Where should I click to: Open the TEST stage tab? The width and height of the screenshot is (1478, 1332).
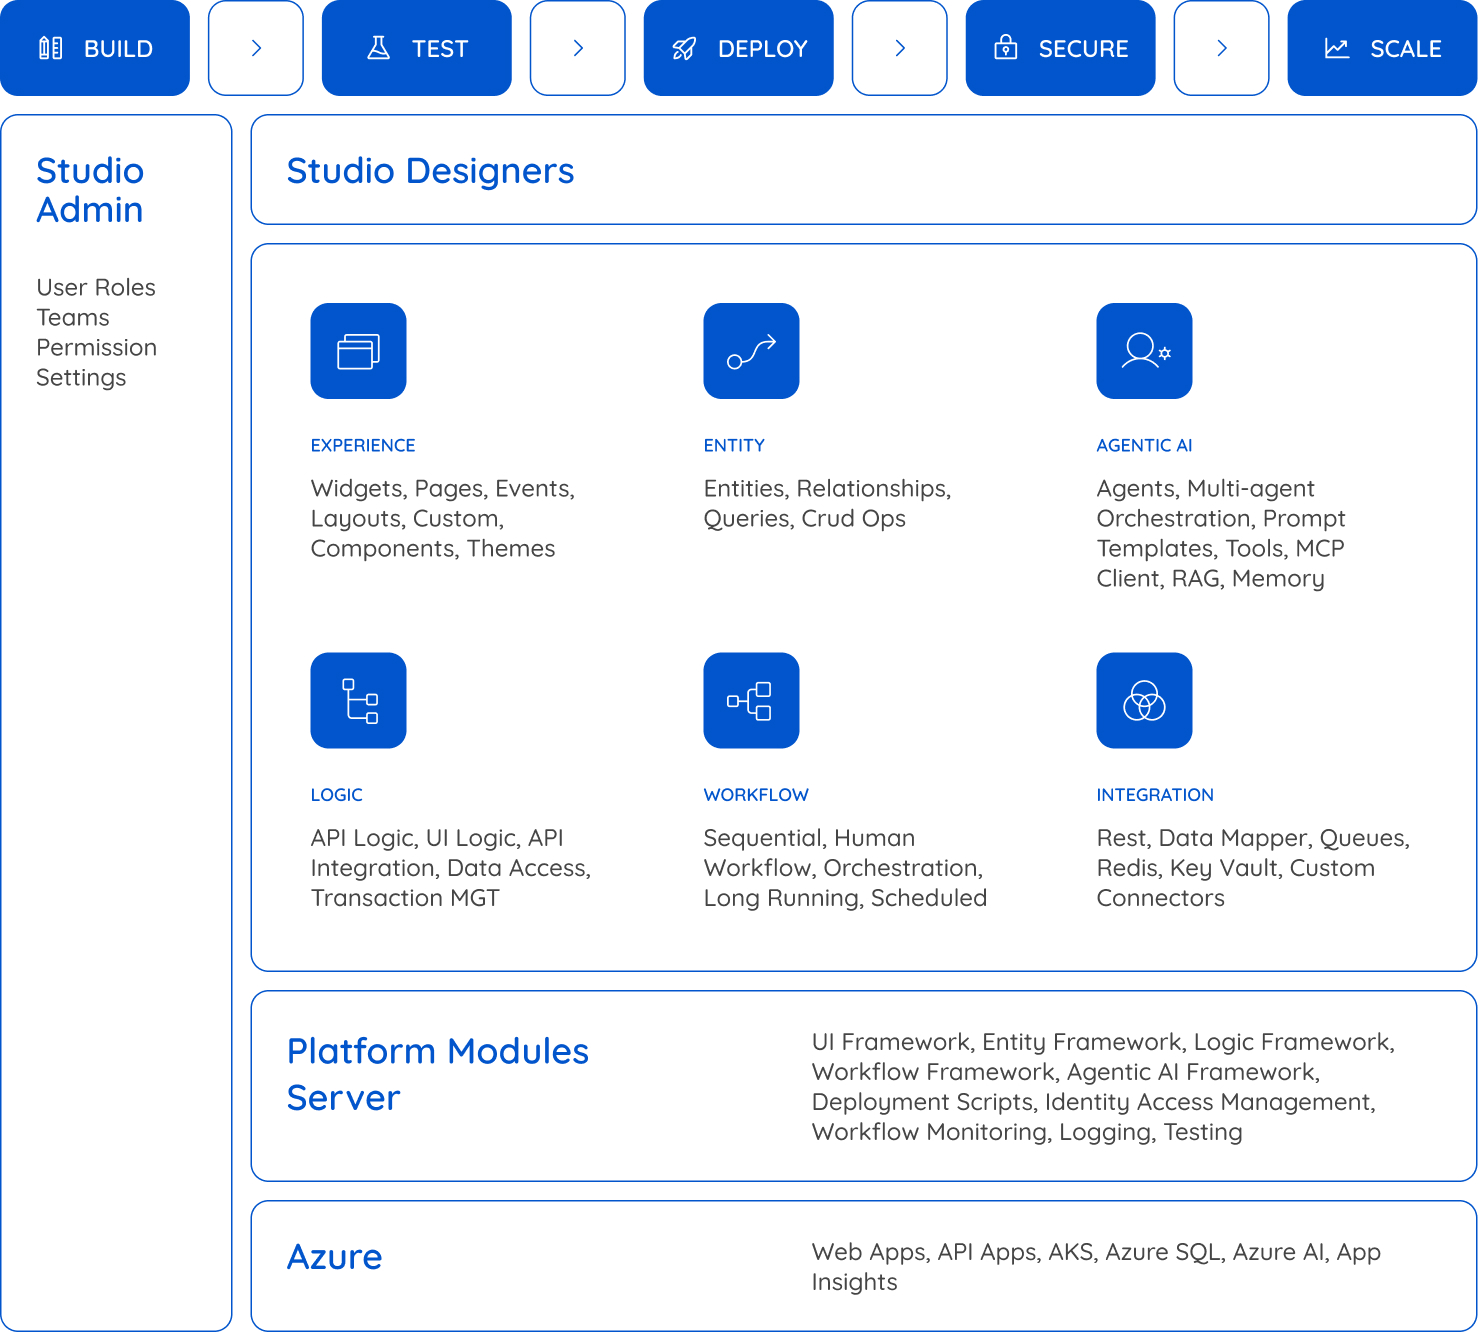click(x=417, y=48)
